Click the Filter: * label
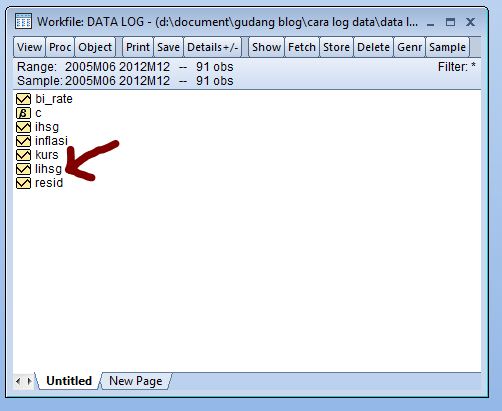The height and width of the screenshot is (411, 502). (457, 67)
